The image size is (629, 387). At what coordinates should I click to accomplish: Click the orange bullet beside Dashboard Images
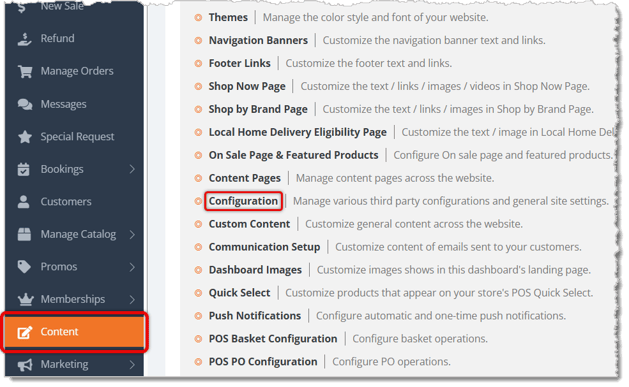pos(198,270)
